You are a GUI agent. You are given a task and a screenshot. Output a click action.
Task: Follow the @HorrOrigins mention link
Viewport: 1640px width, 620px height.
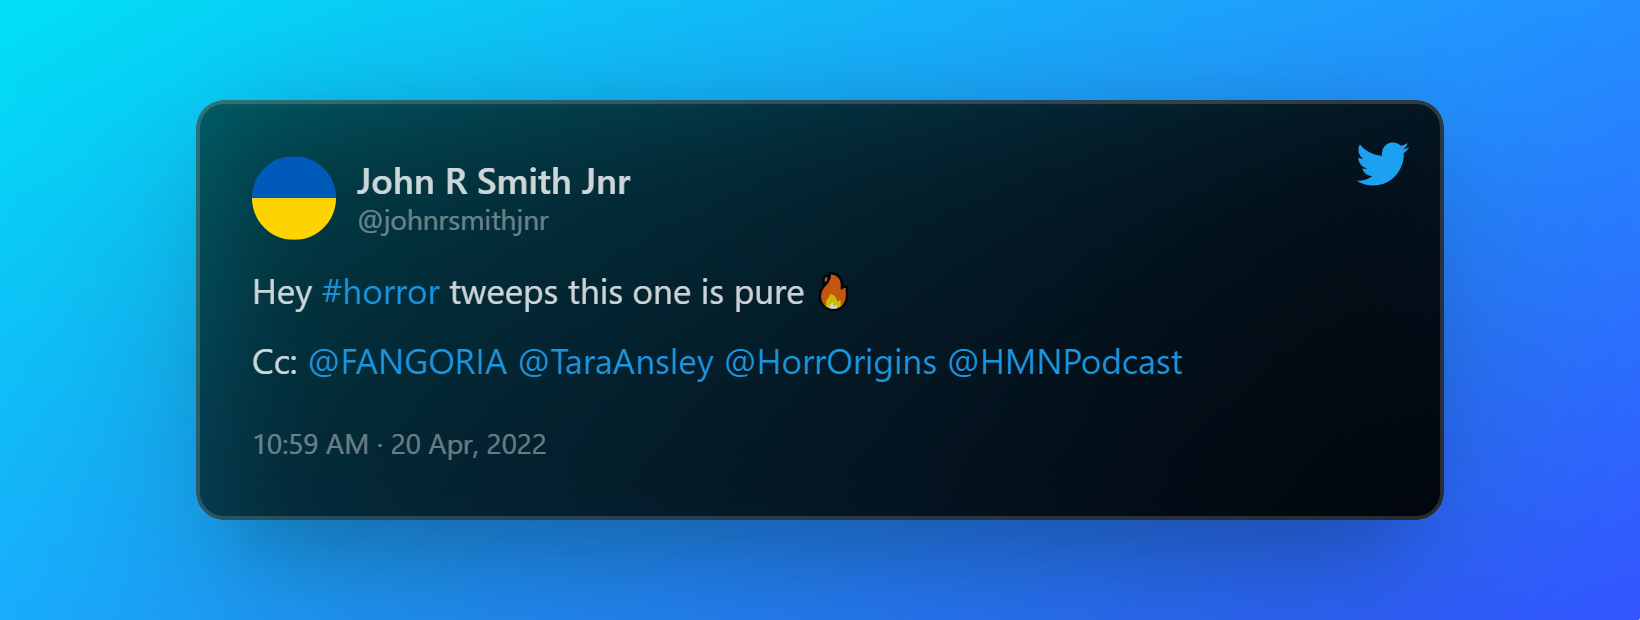(831, 362)
